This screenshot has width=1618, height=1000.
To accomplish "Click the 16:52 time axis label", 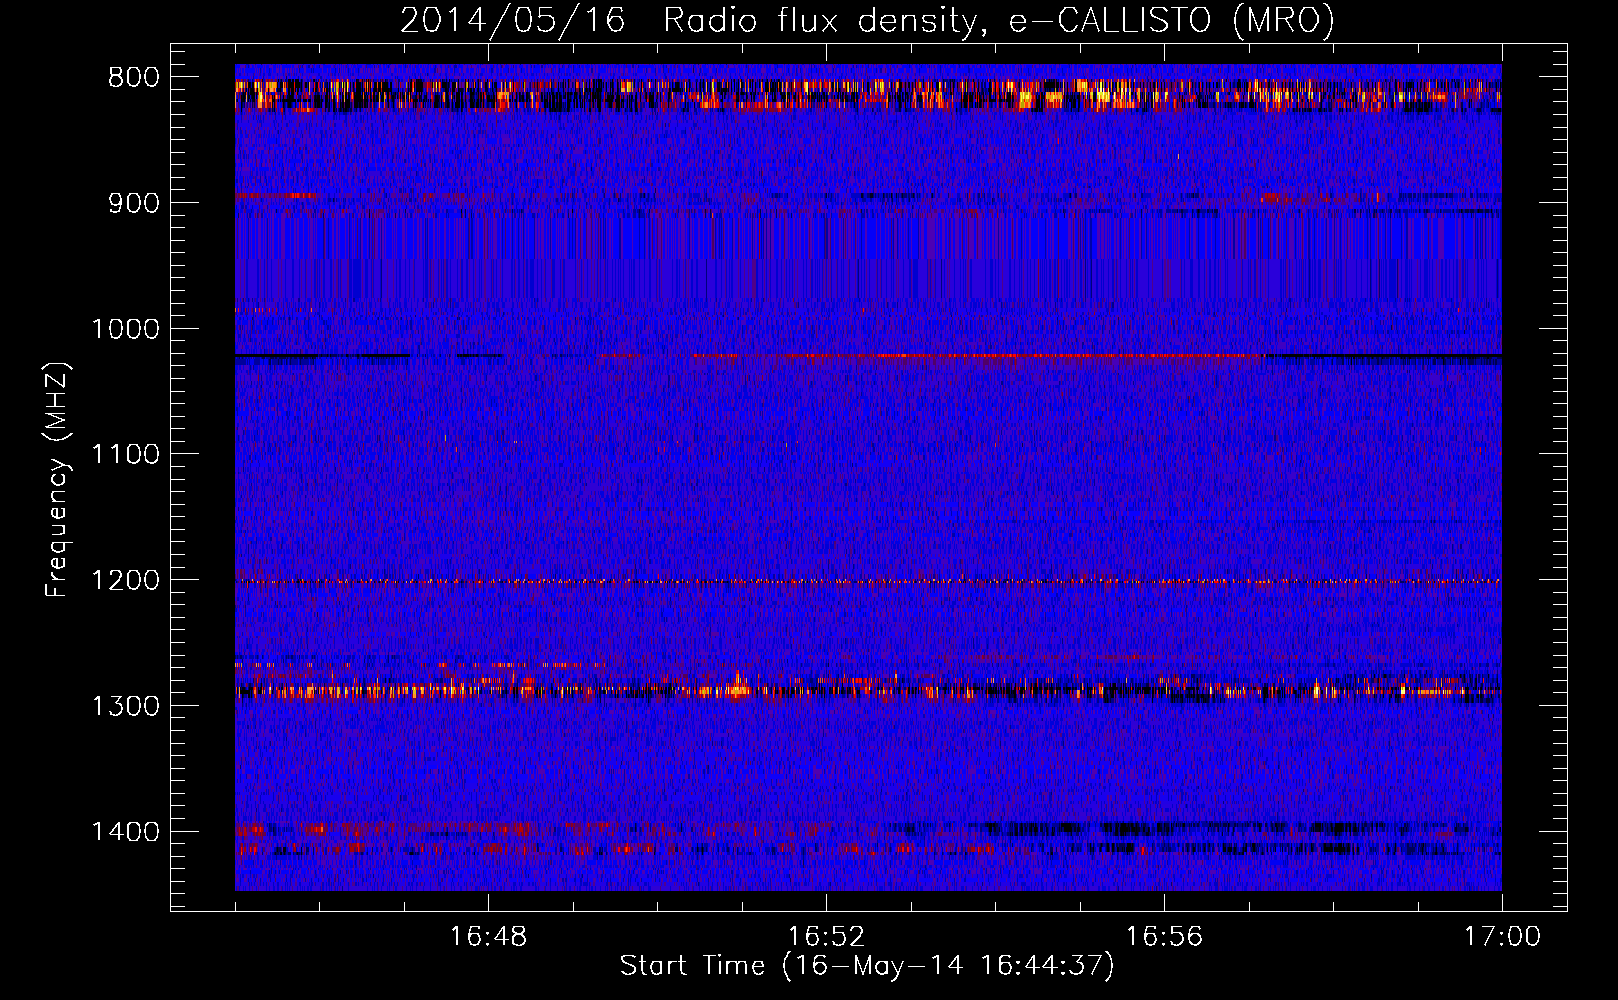I will pyautogui.click(x=826, y=937).
